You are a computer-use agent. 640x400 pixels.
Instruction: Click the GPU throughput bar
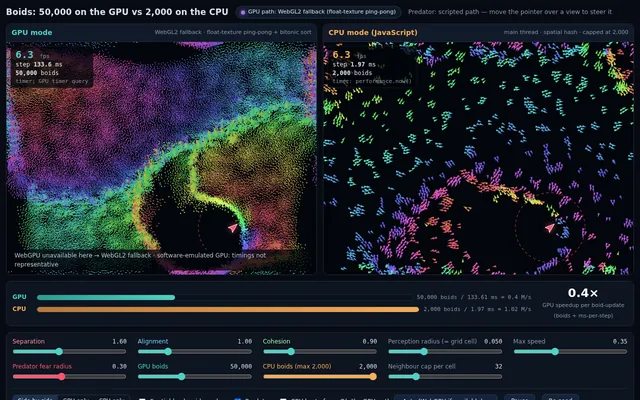pos(106,297)
